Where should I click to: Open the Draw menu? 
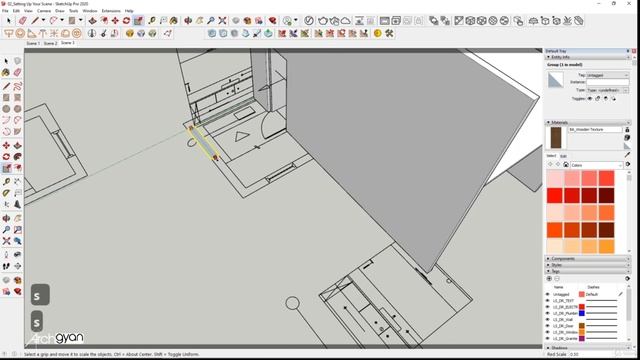click(x=60, y=11)
